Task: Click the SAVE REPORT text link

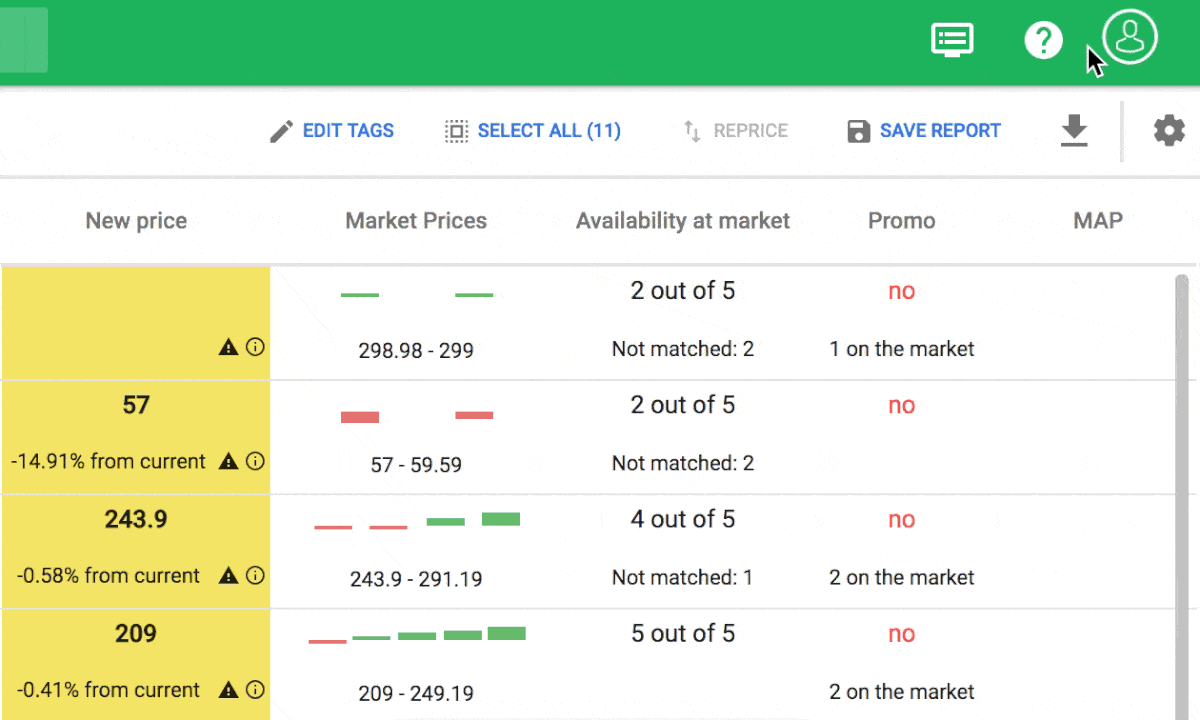Action: [x=940, y=130]
